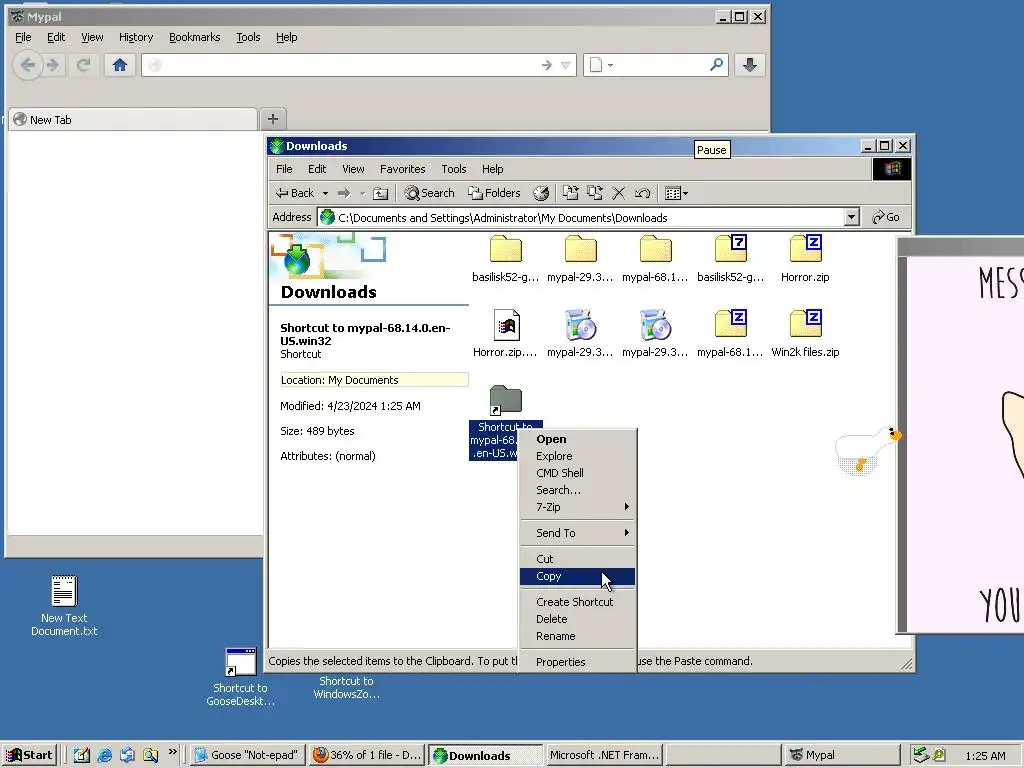Select the New Tab tab in Mypal
The image size is (1024, 768).
click(133, 120)
